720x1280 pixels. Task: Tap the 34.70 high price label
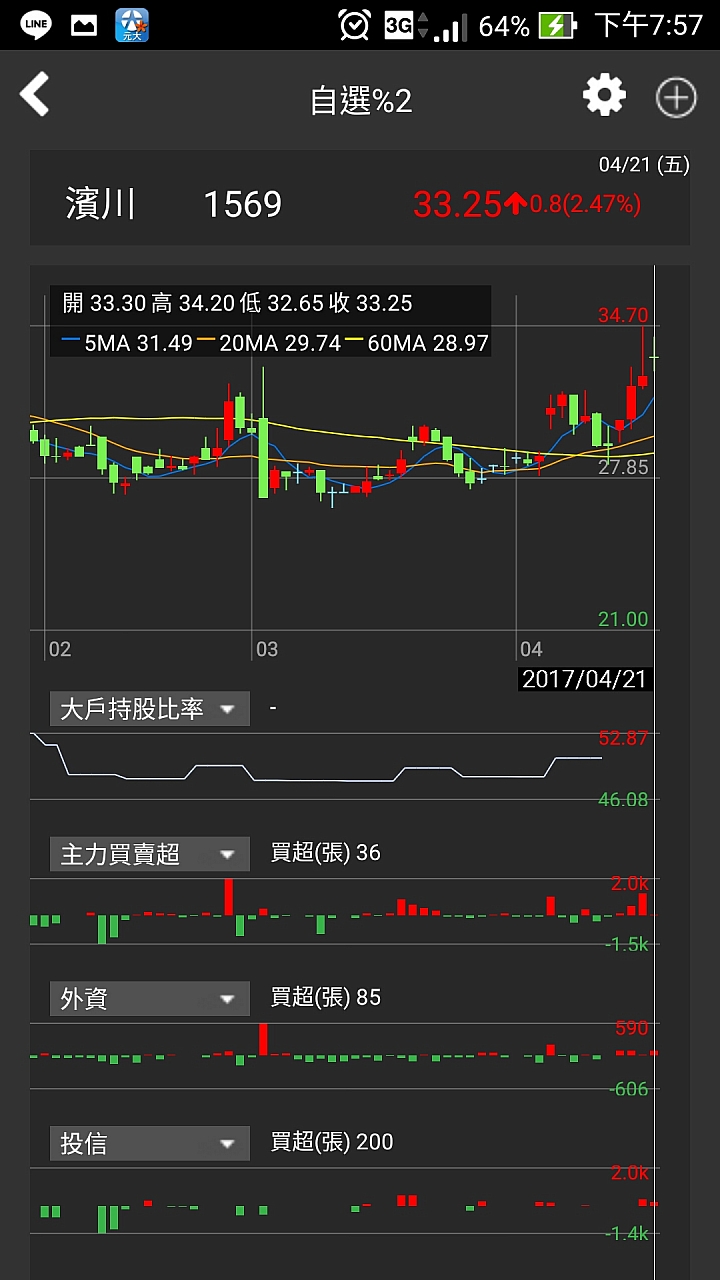(623, 315)
